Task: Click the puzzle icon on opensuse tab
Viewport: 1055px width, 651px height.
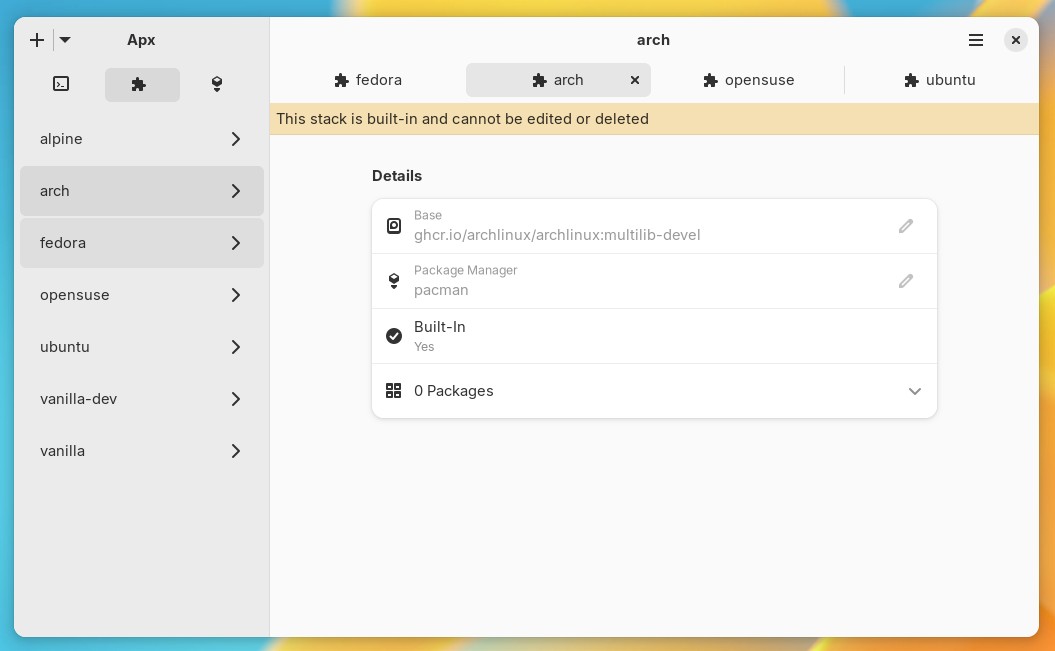Action: pos(711,81)
